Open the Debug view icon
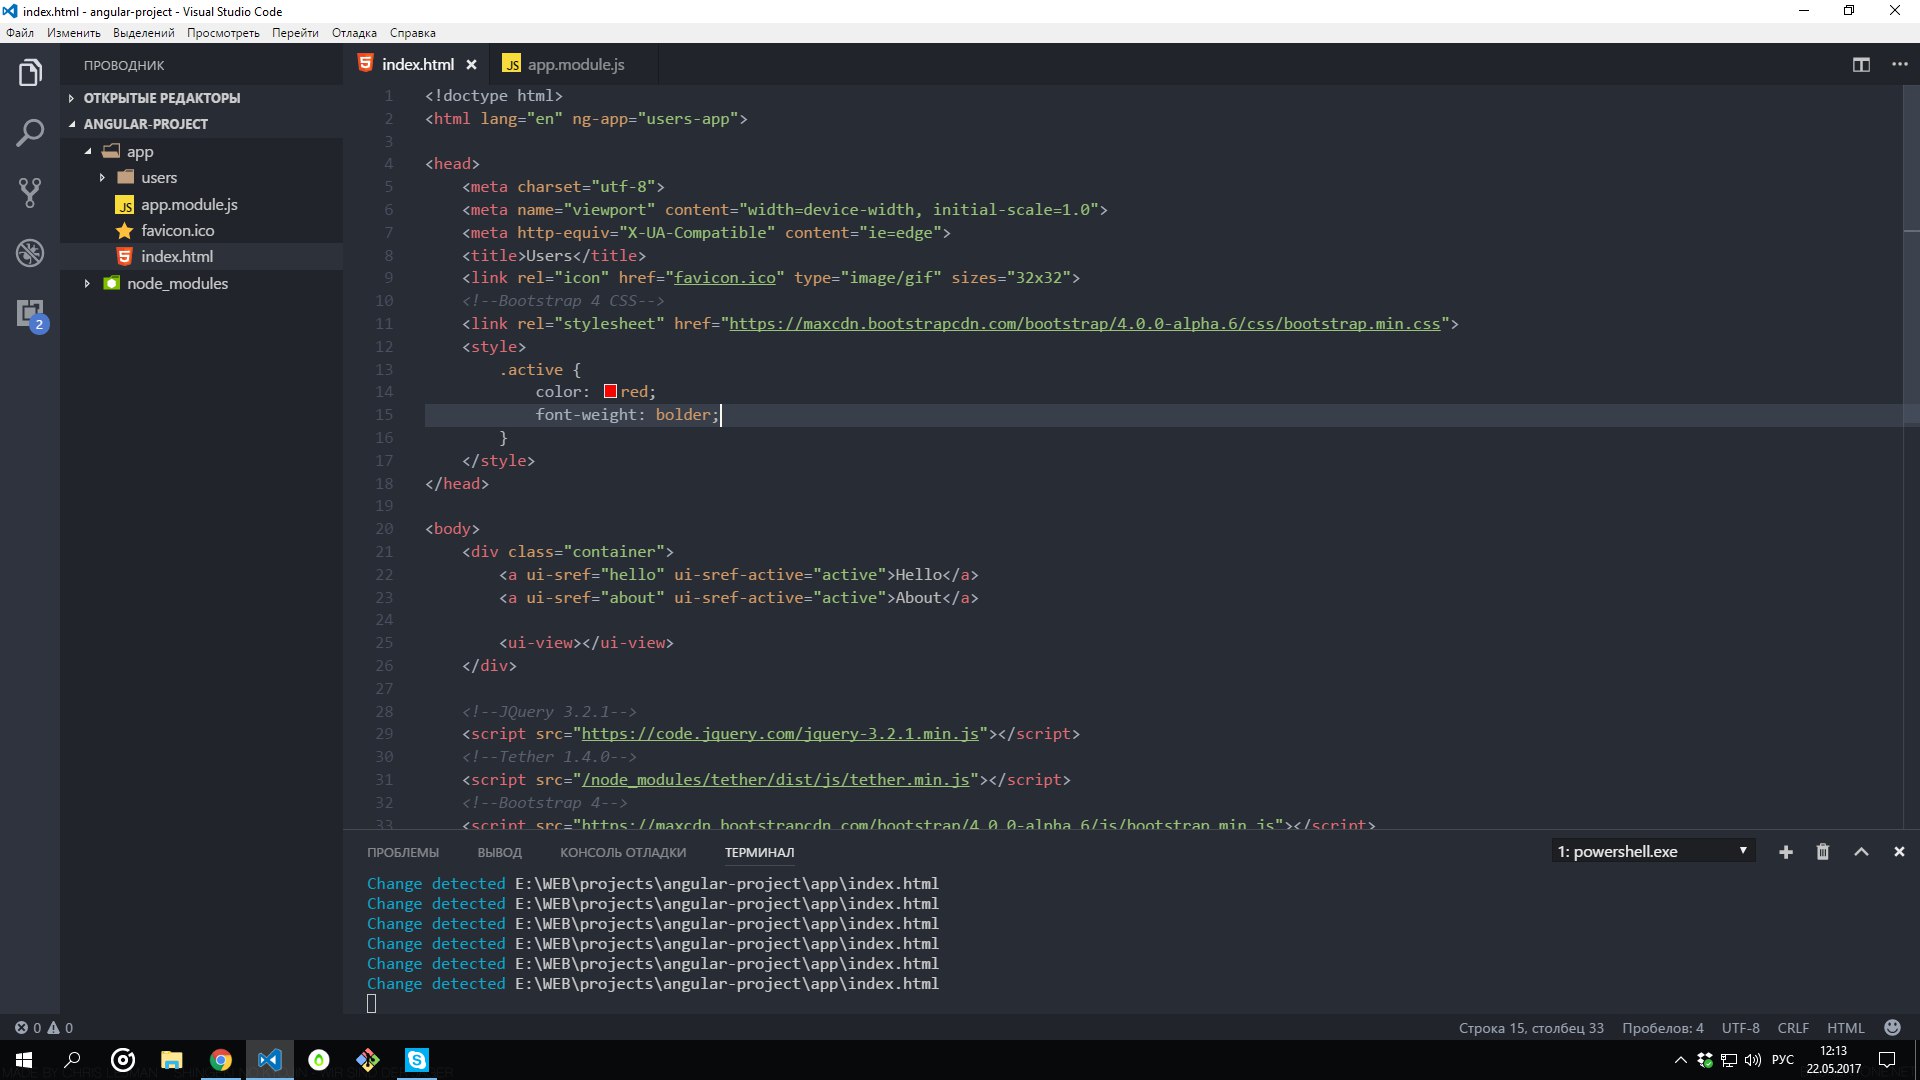Viewport: 1920px width, 1080px height. pyautogui.click(x=30, y=253)
